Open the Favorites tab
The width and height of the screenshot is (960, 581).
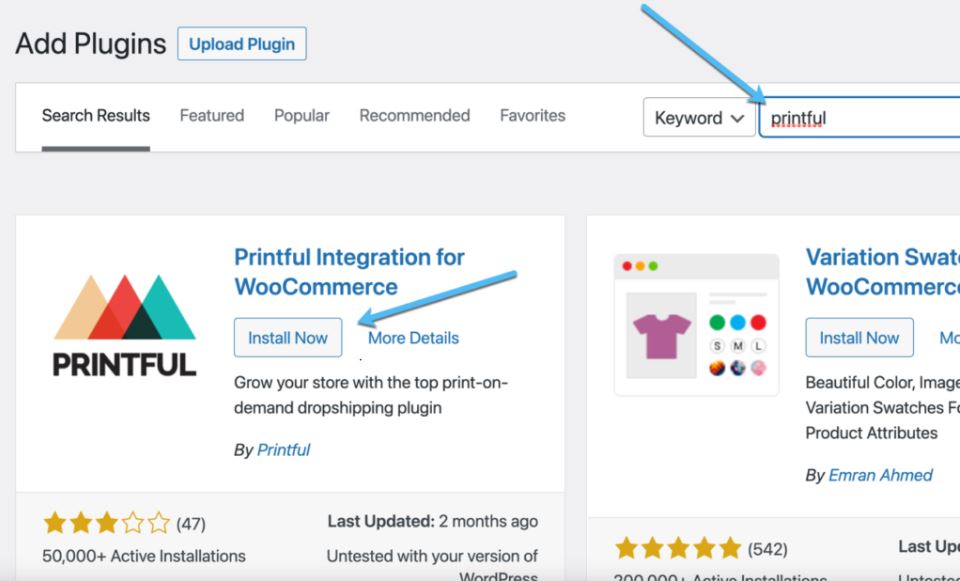pyautogui.click(x=532, y=116)
